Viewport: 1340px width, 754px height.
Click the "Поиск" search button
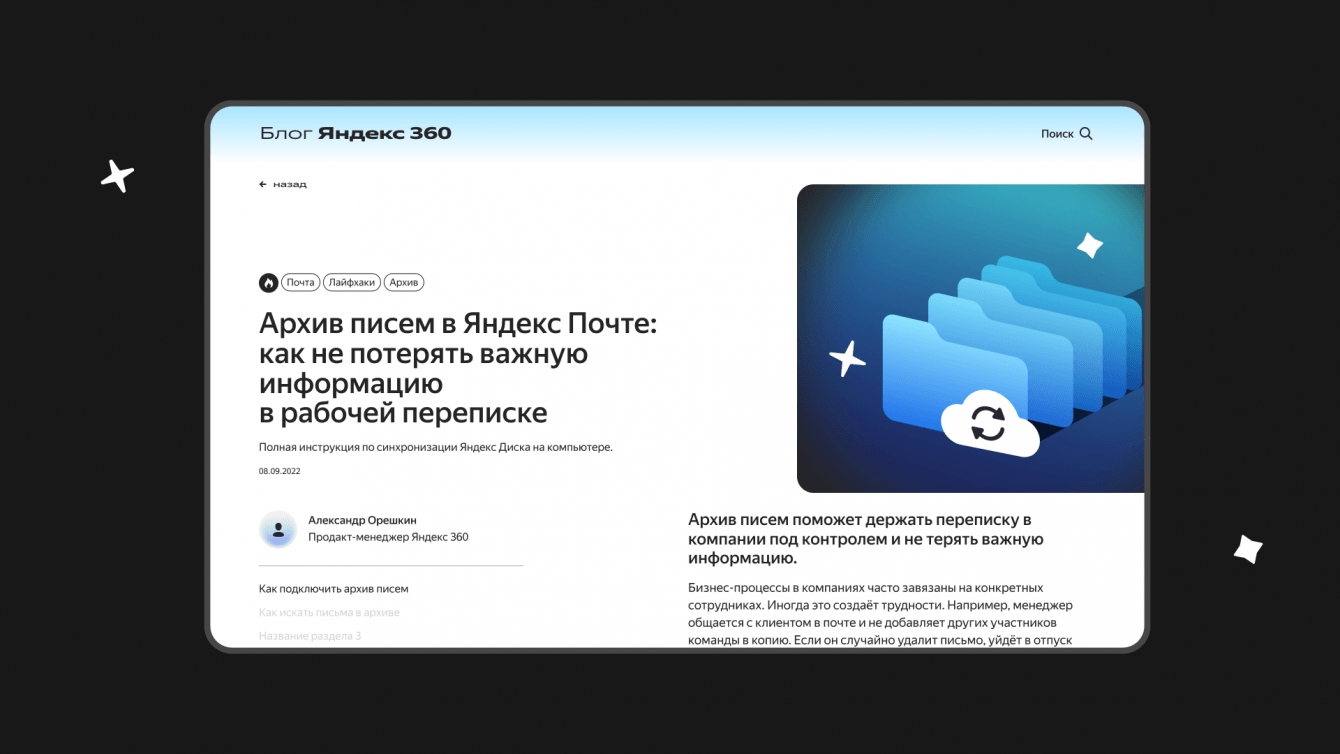click(1066, 134)
